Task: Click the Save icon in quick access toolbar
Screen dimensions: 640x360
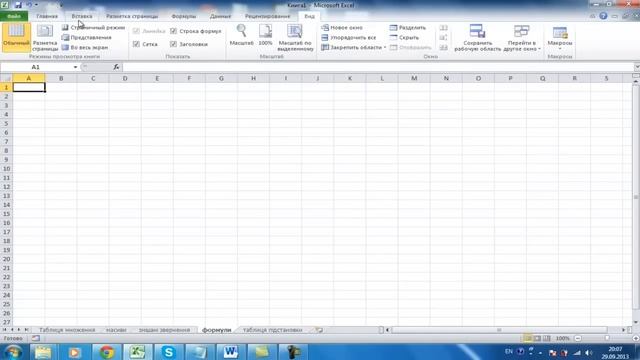Action: pyautogui.click(x=18, y=5)
